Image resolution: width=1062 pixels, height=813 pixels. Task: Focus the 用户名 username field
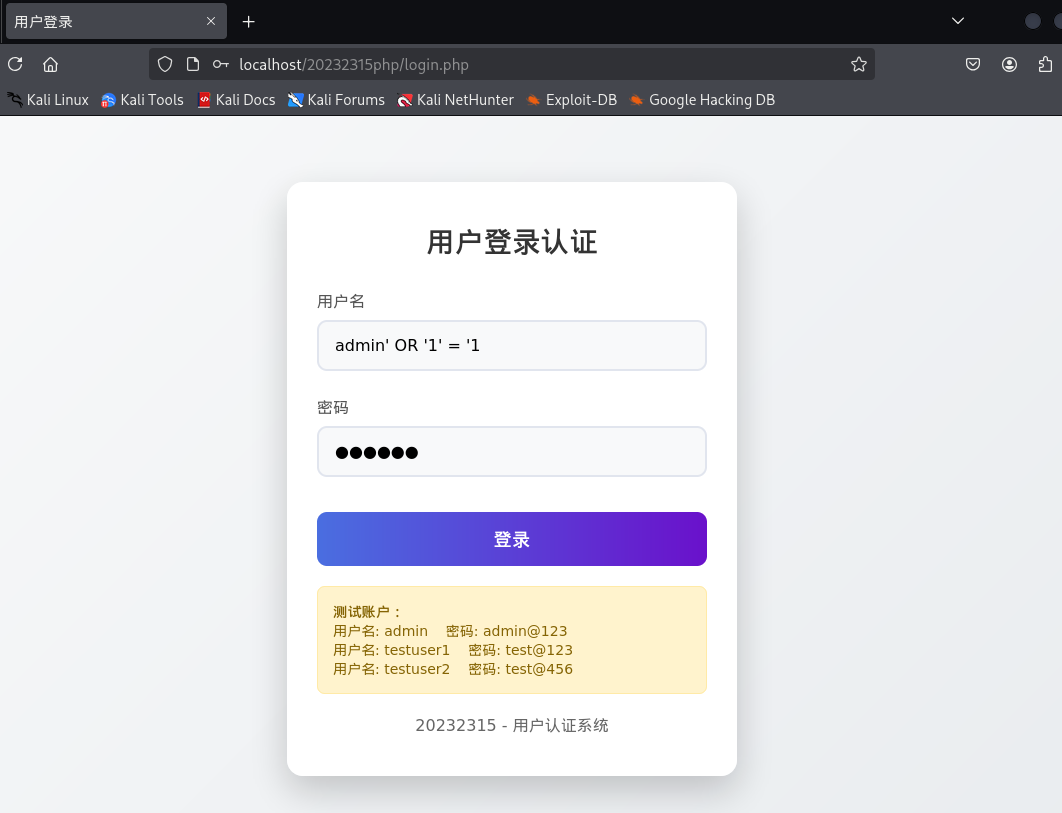click(x=512, y=346)
